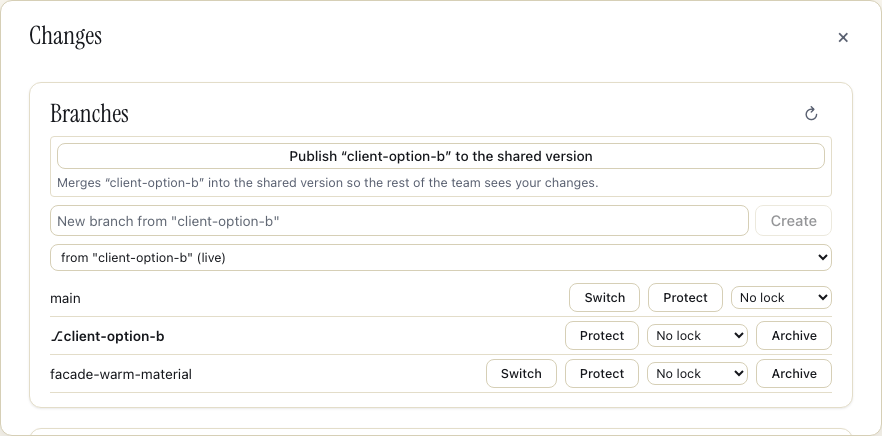The height and width of the screenshot is (436, 882).
Task: Switch to the main branch
Action: pyautogui.click(x=604, y=298)
